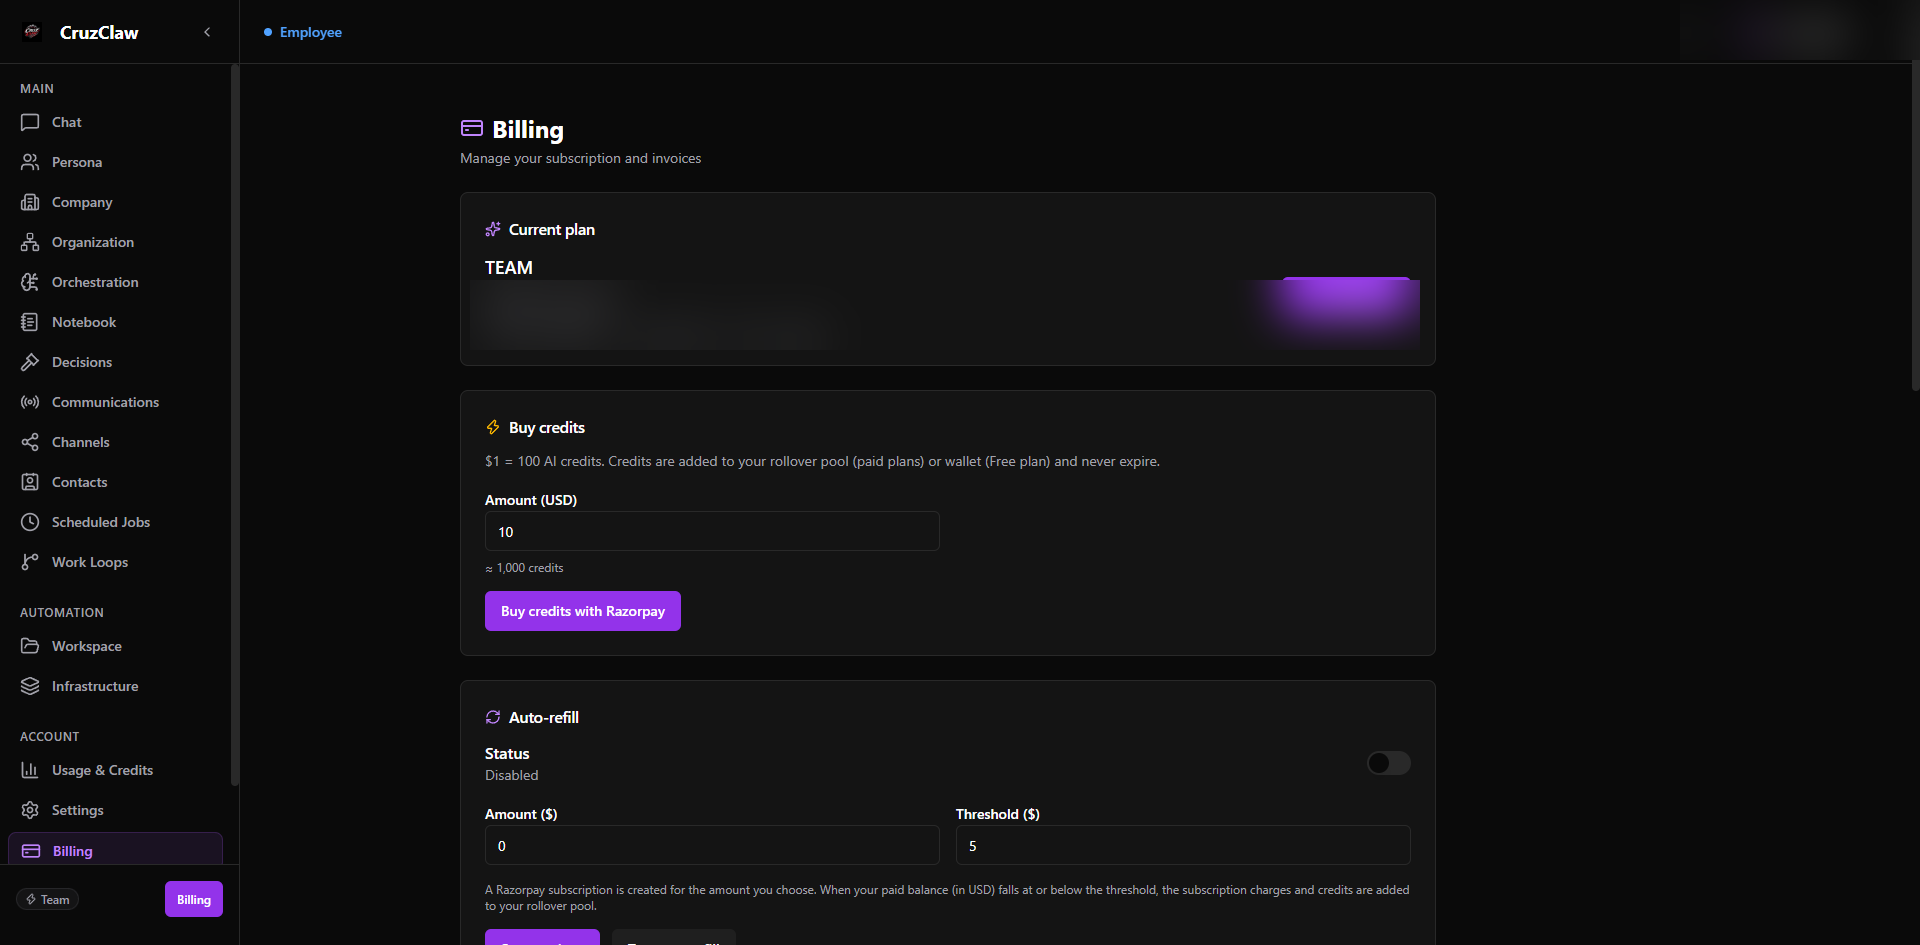Click the Communications broadcast icon
The height and width of the screenshot is (945, 1920).
click(30, 402)
